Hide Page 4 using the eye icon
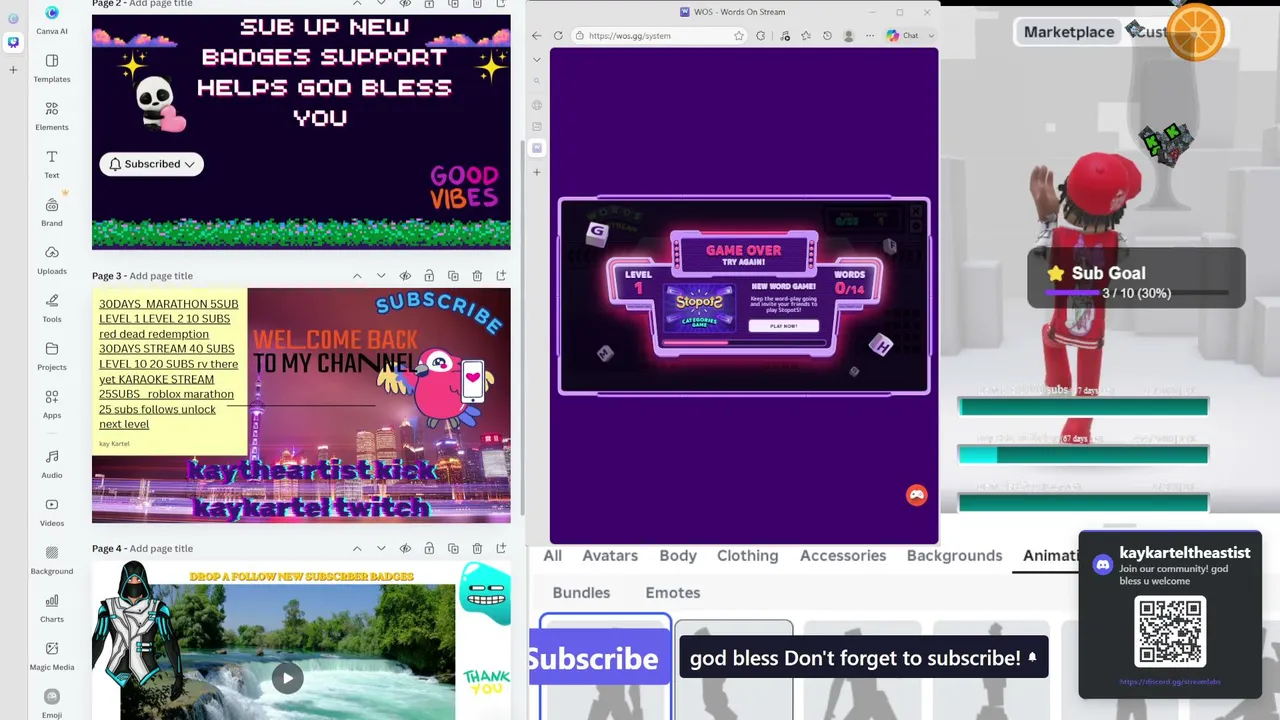 point(405,548)
